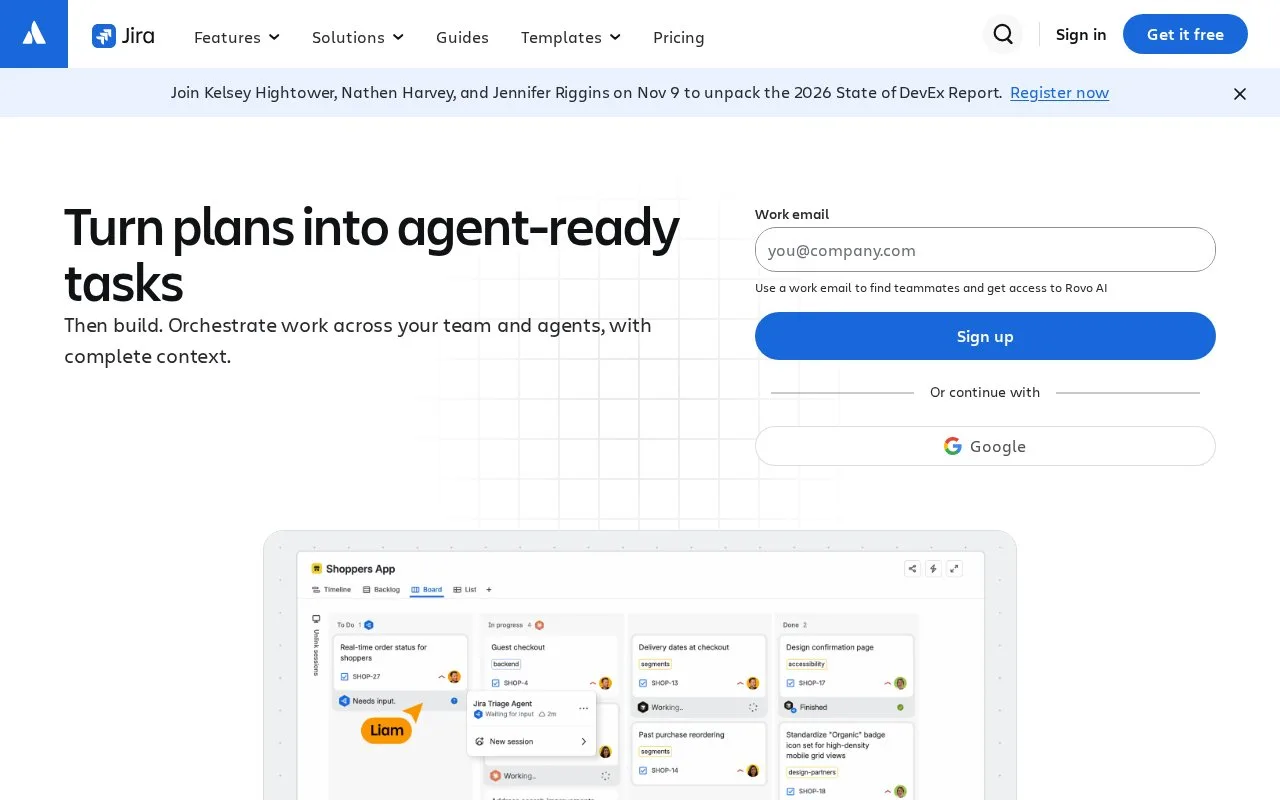The width and height of the screenshot is (1280, 800).
Task: Click the Atlassian logo in the blue square
Action: click(34, 34)
